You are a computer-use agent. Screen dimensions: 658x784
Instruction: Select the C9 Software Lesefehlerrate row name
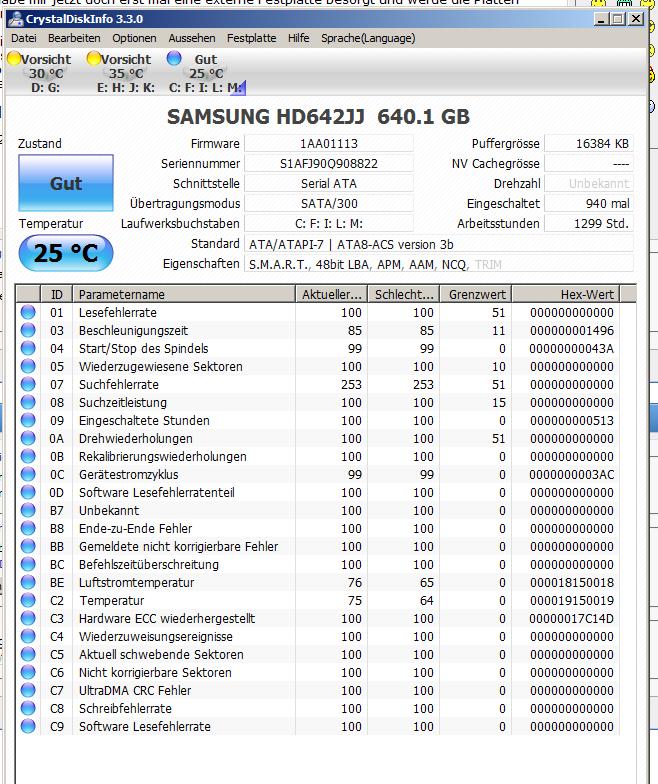(144, 726)
